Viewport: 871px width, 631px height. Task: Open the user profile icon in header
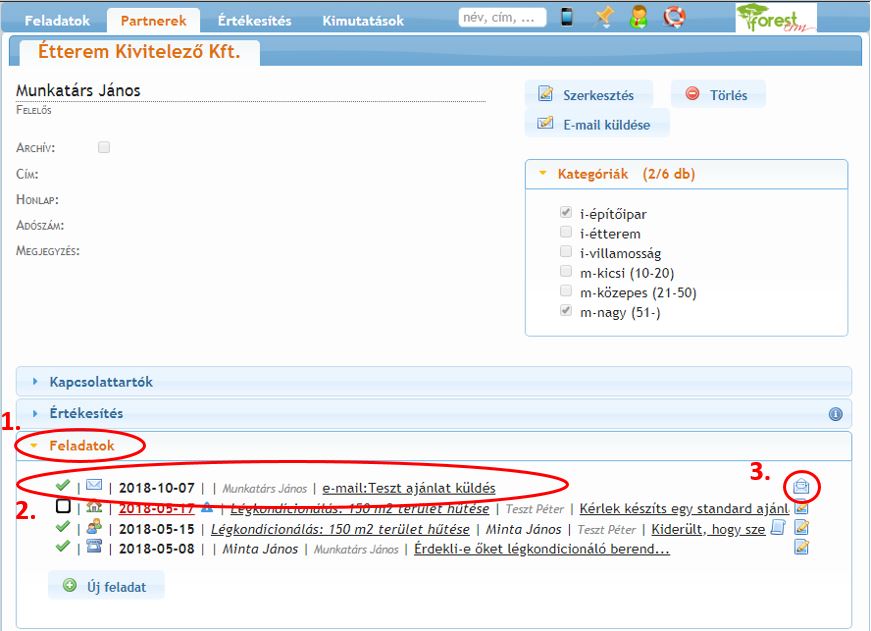[639, 17]
